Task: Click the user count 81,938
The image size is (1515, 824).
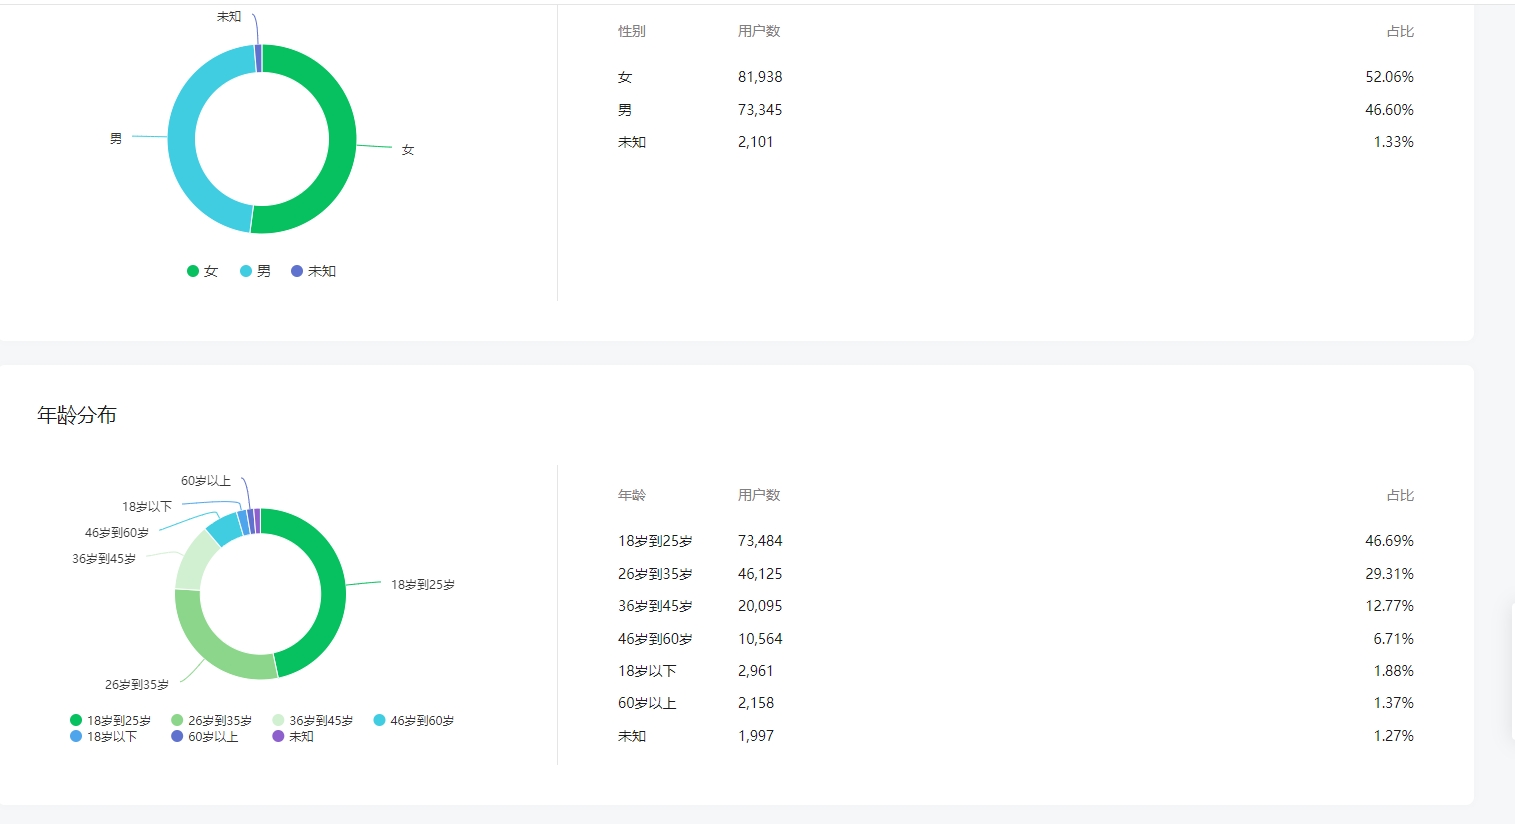Action: pos(760,77)
